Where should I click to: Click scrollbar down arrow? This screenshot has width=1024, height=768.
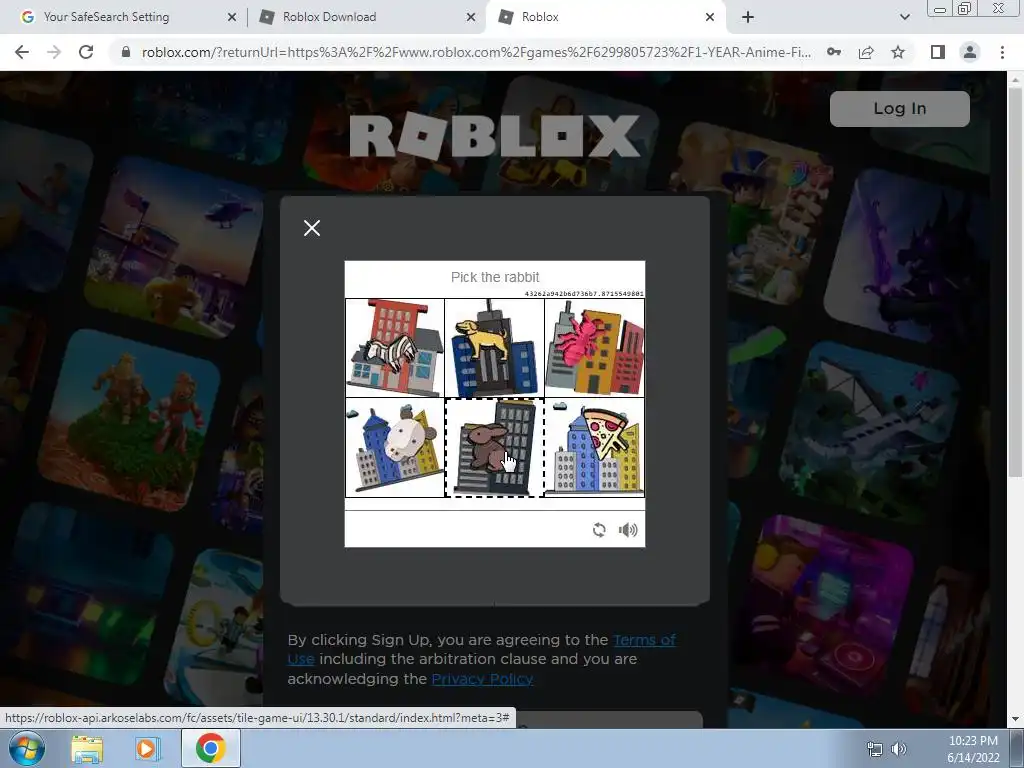pos(1015,719)
